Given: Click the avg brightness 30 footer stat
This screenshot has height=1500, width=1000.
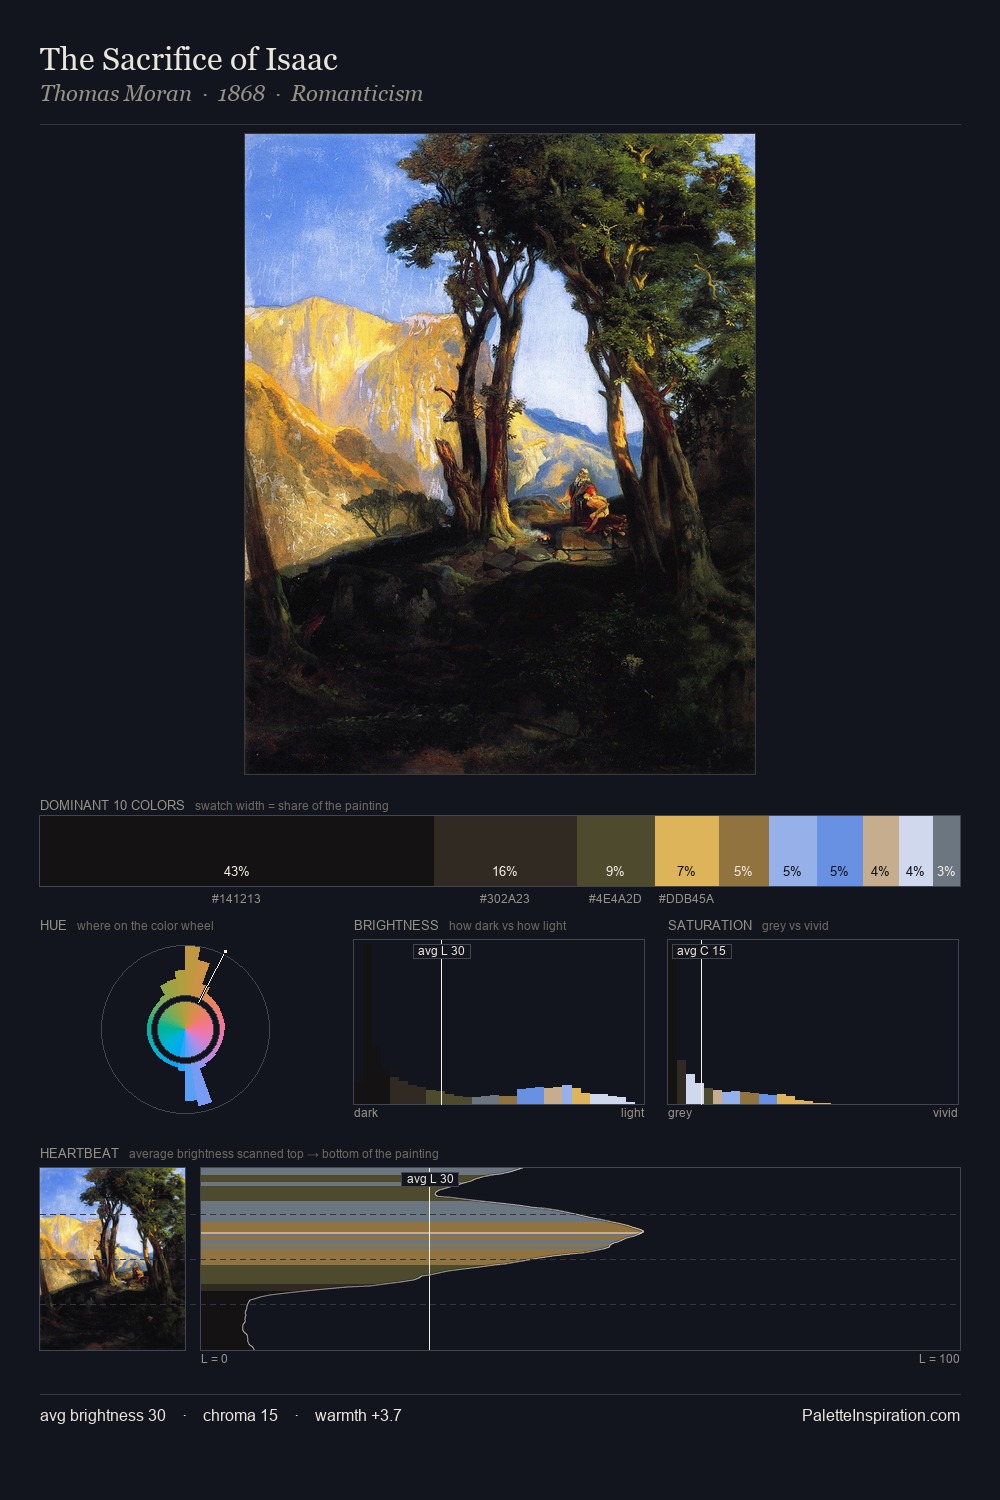Looking at the screenshot, I should pyautogui.click(x=103, y=1415).
